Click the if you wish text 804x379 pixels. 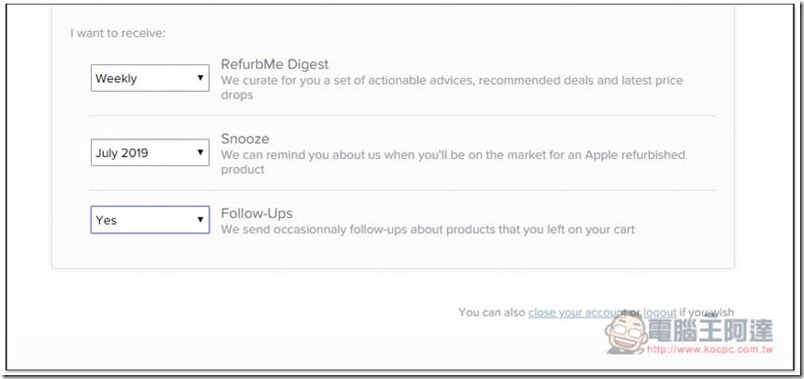pyautogui.click(x=707, y=312)
